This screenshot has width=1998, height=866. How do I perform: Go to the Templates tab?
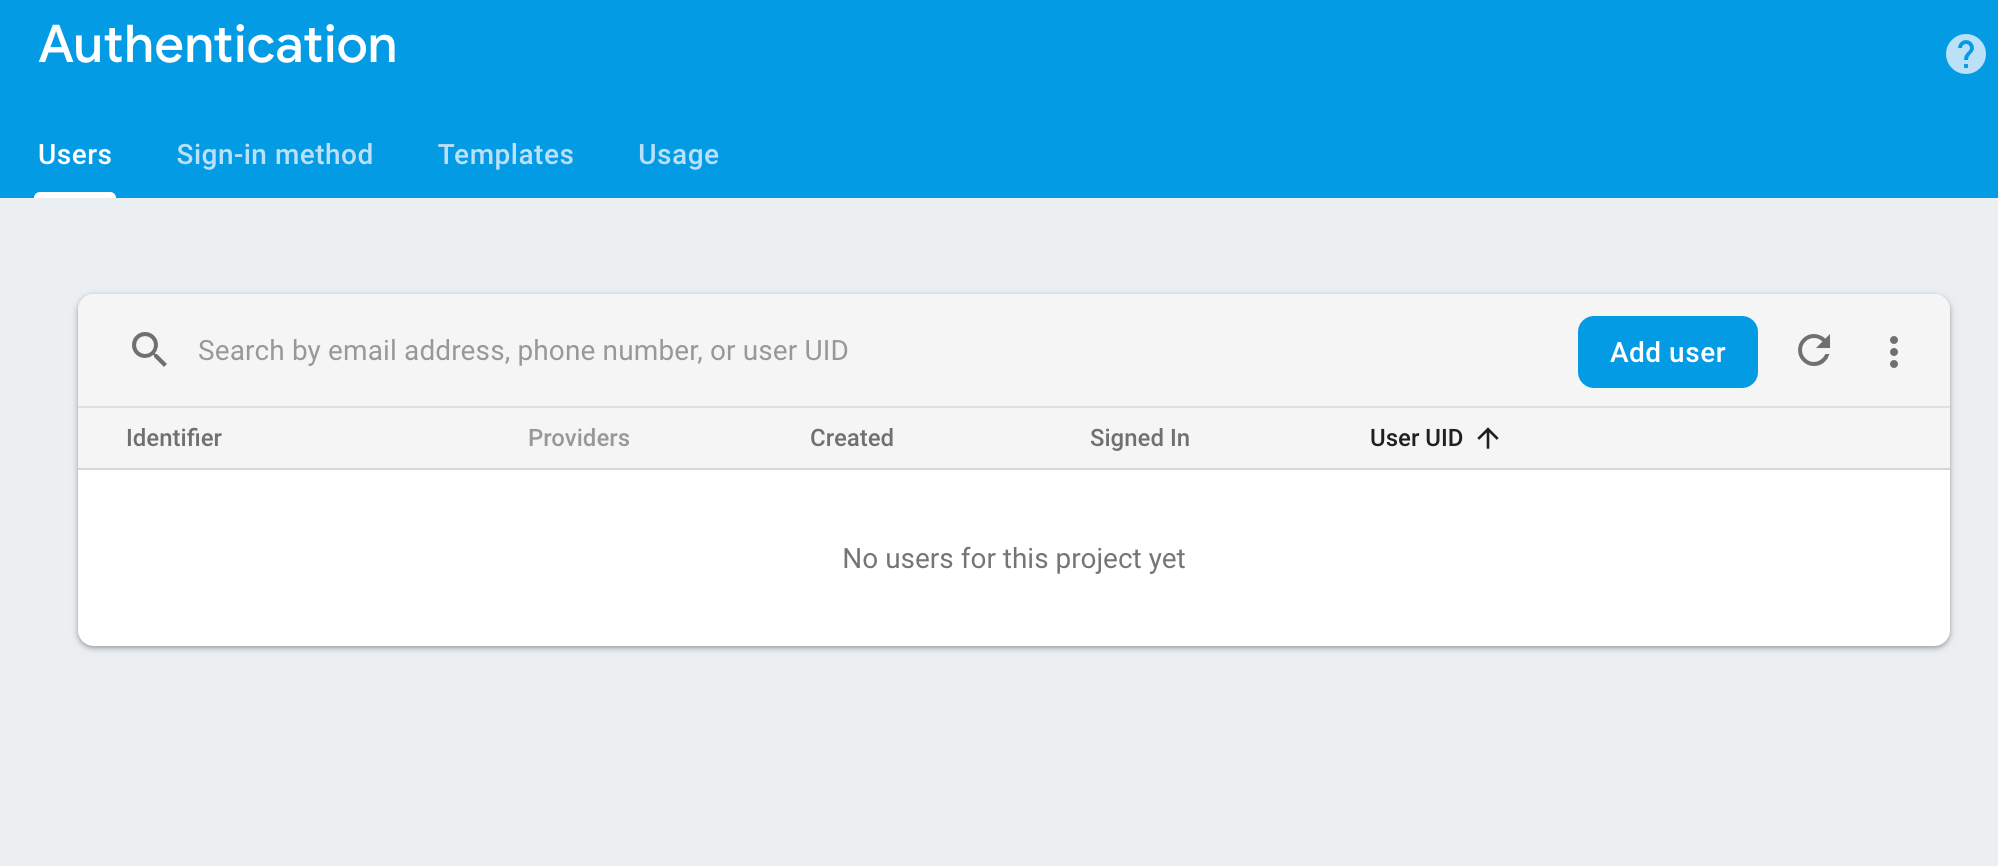[506, 155]
